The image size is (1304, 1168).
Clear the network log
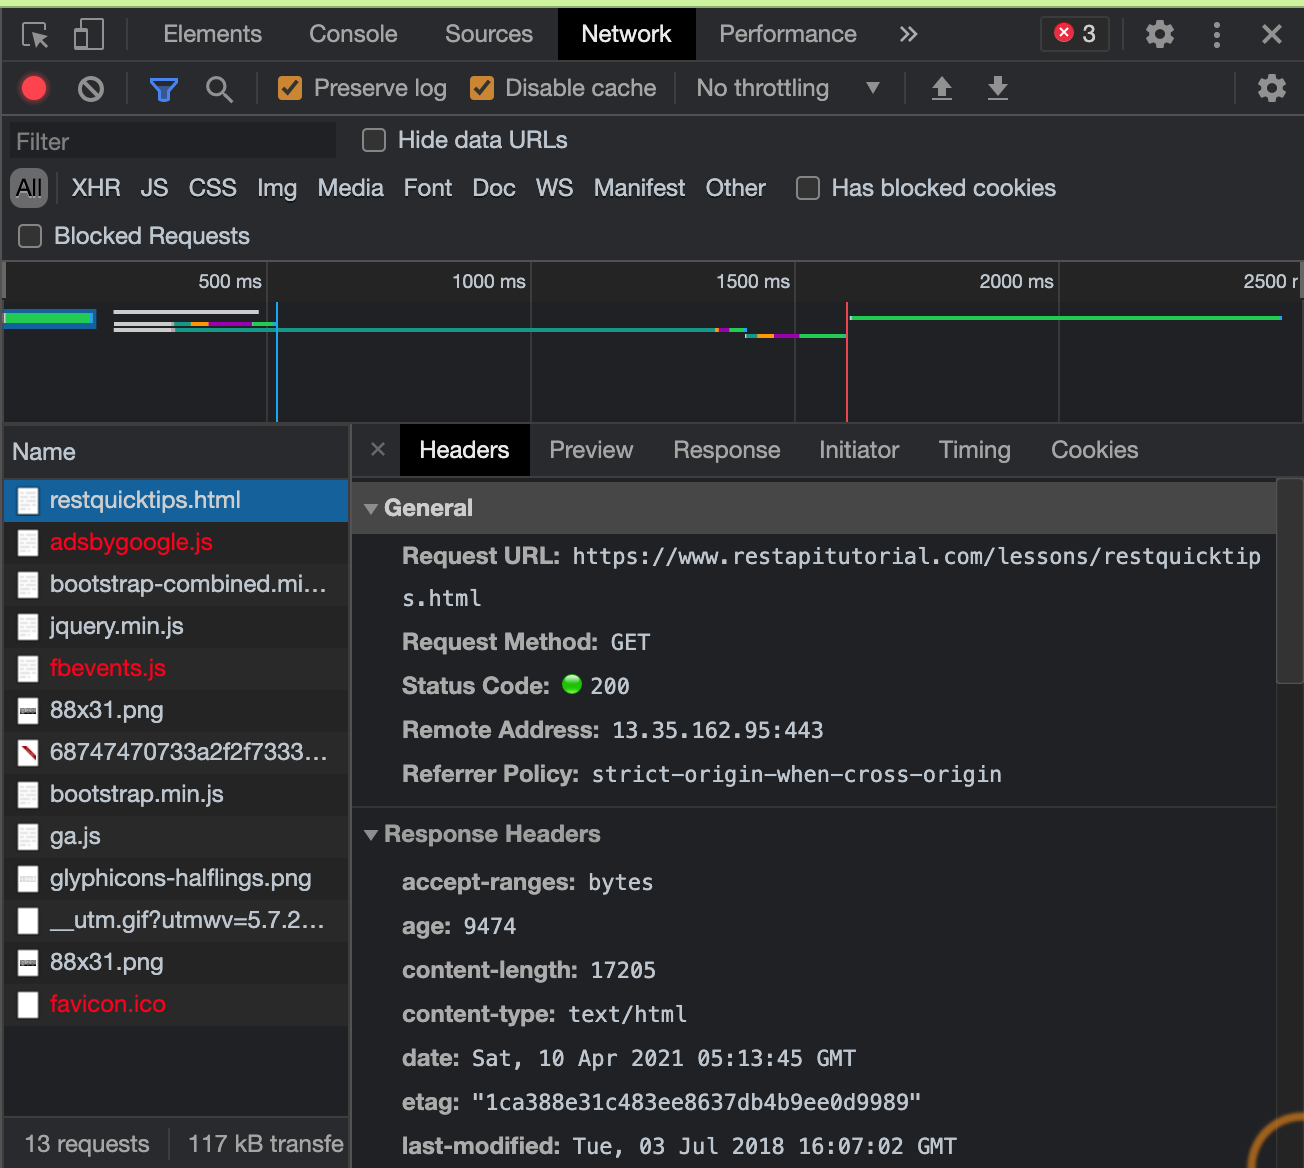click(x=91, y=89)
